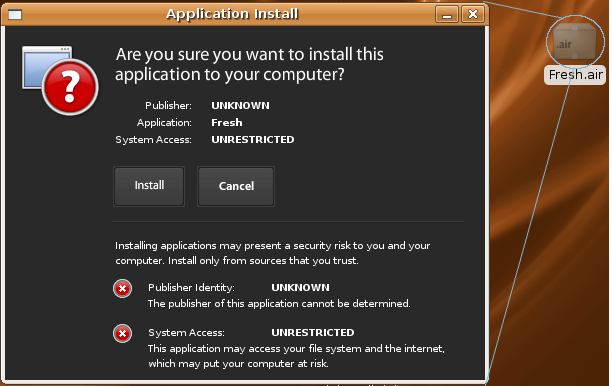The height and width of the screenshot is (386, 612).
Task: Click the Application Install title text
Action: tap(232, 14)
